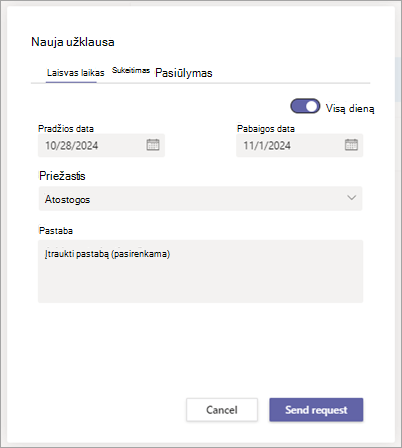Click the Pradžios data label
Image resolution: width=402 pixels, height=448 pixels.
pos(66,129)
